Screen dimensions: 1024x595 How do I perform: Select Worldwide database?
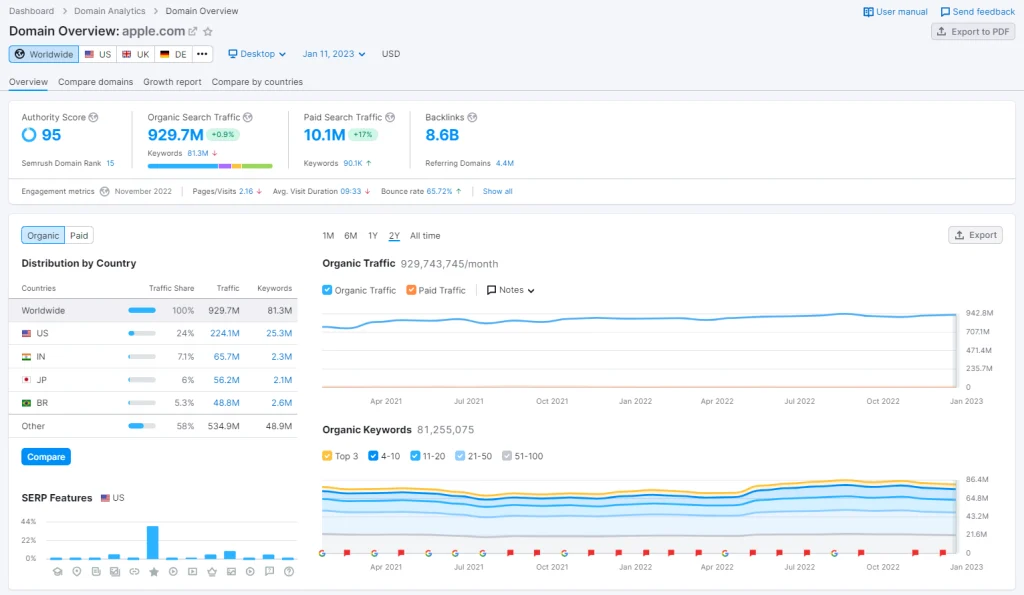[44, 54]
